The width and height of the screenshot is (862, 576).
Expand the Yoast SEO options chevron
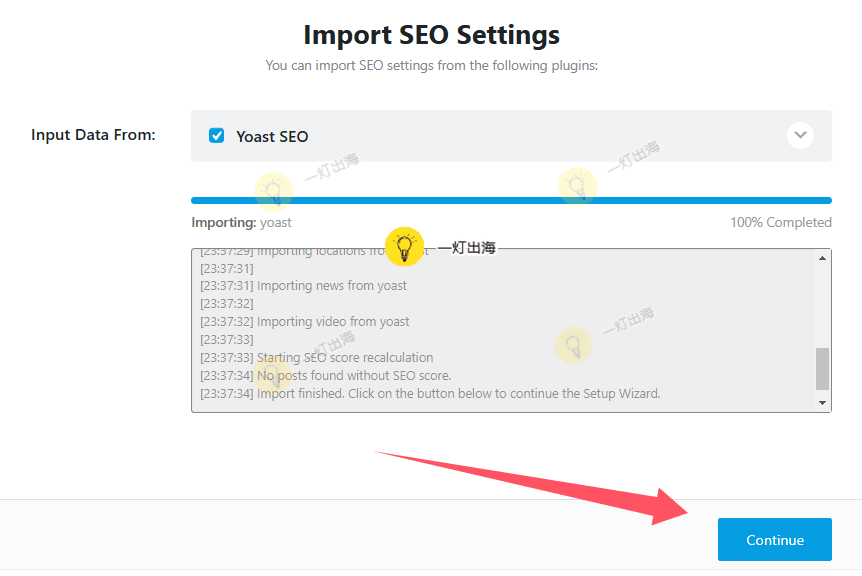(800, 135)
